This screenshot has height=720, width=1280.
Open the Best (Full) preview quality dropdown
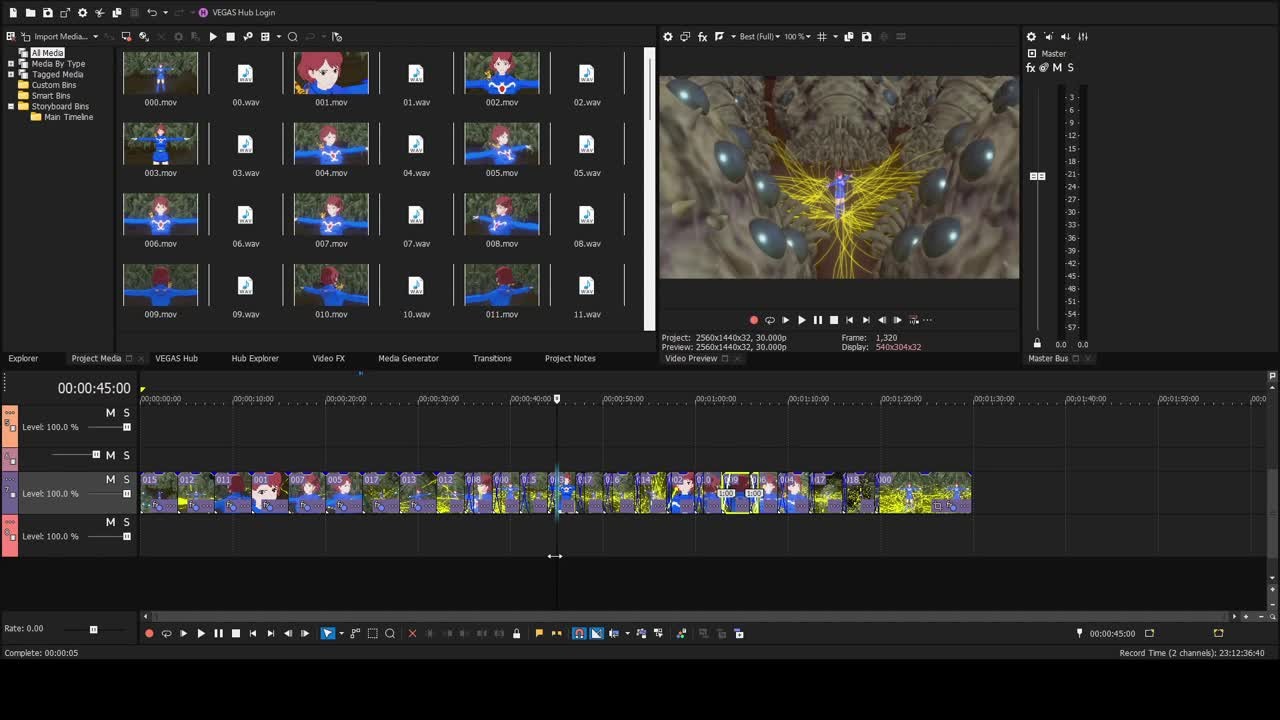coord(758,37)
